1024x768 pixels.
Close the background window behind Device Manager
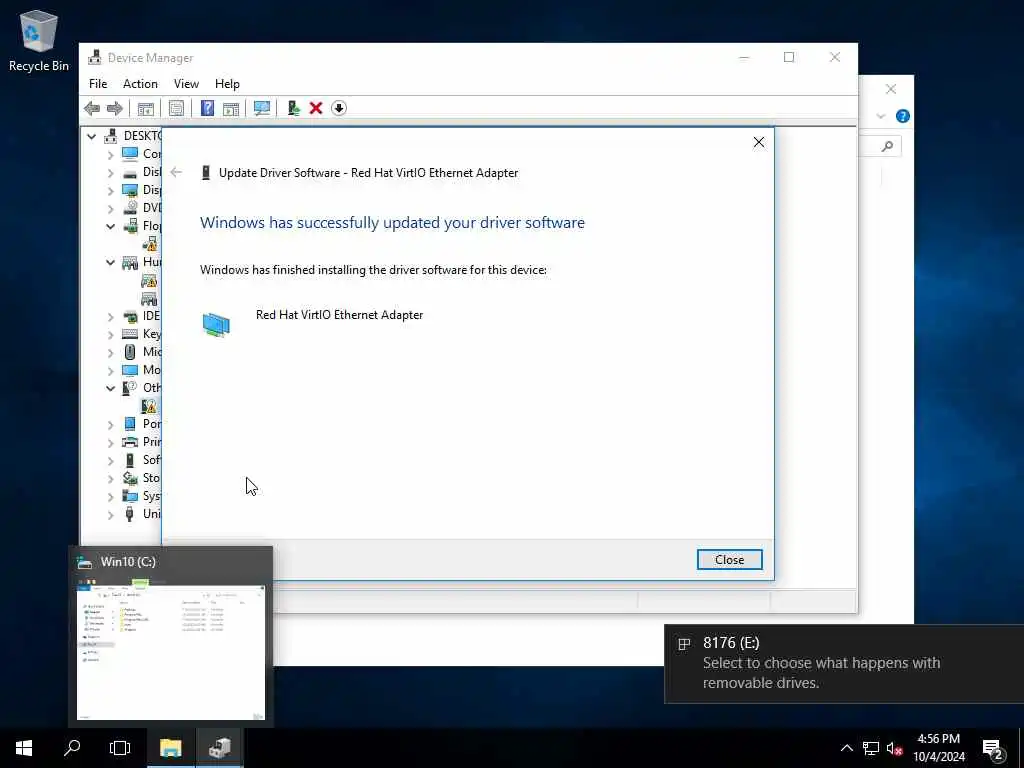891,89
